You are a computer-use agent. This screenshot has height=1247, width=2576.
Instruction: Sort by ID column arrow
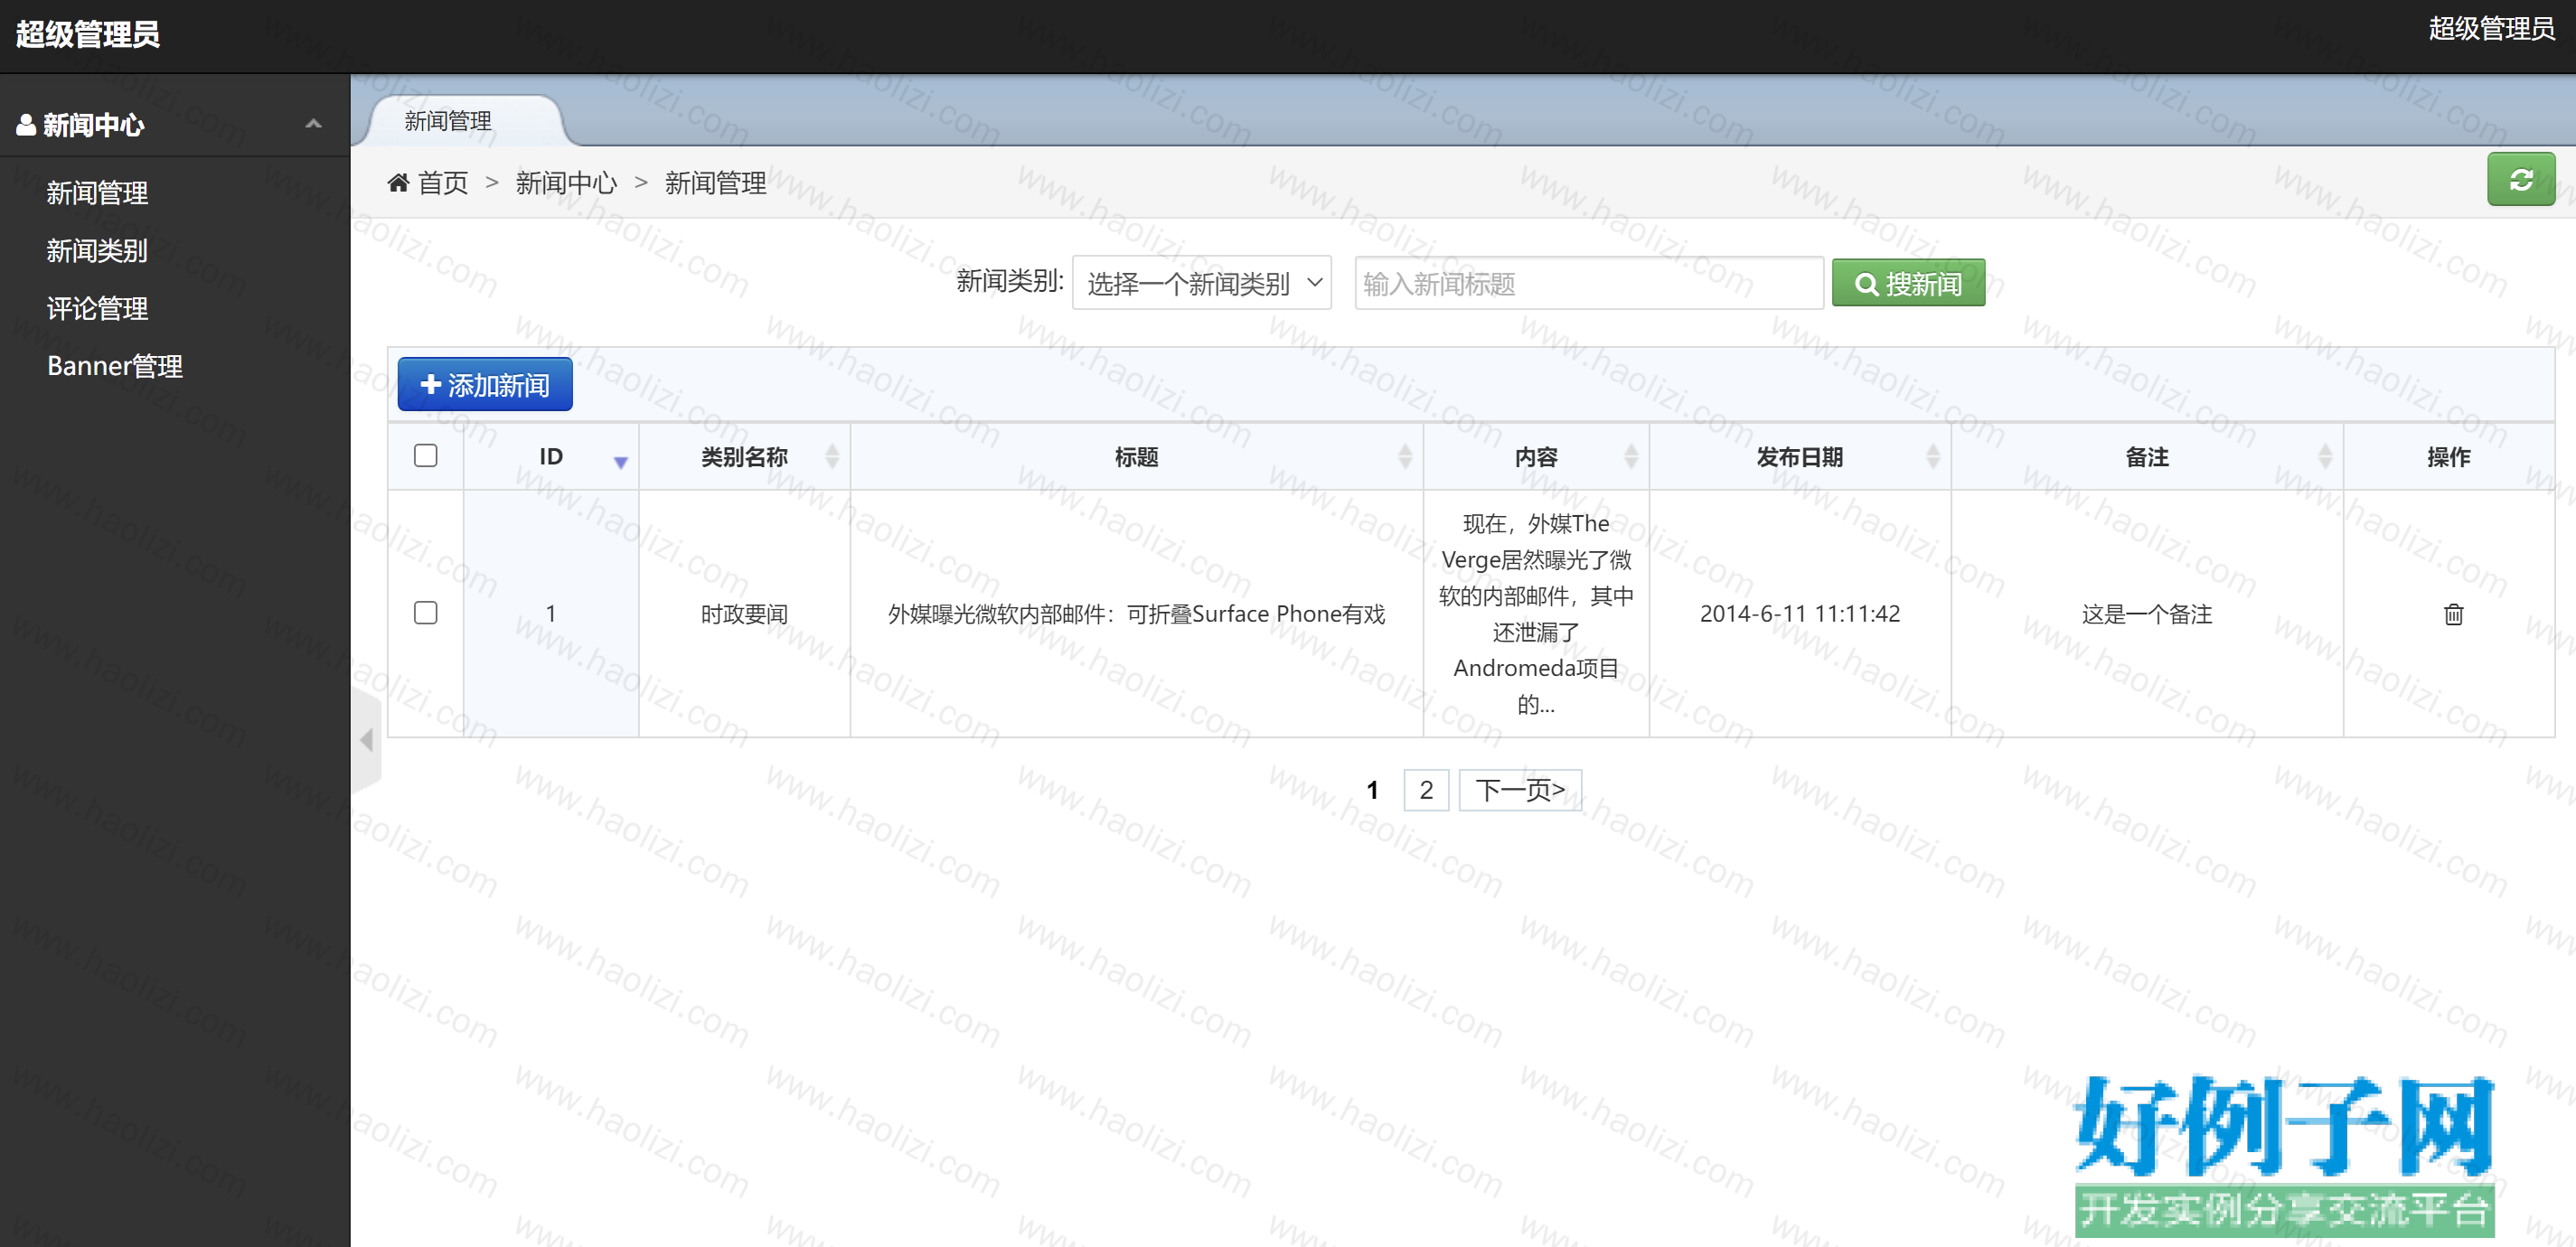click(x=620, y=461)
